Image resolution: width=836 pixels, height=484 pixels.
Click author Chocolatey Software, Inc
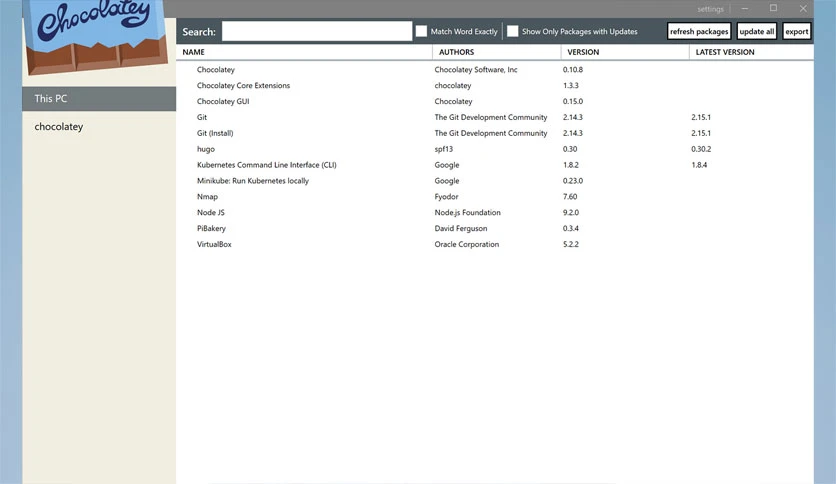[476, 70]
